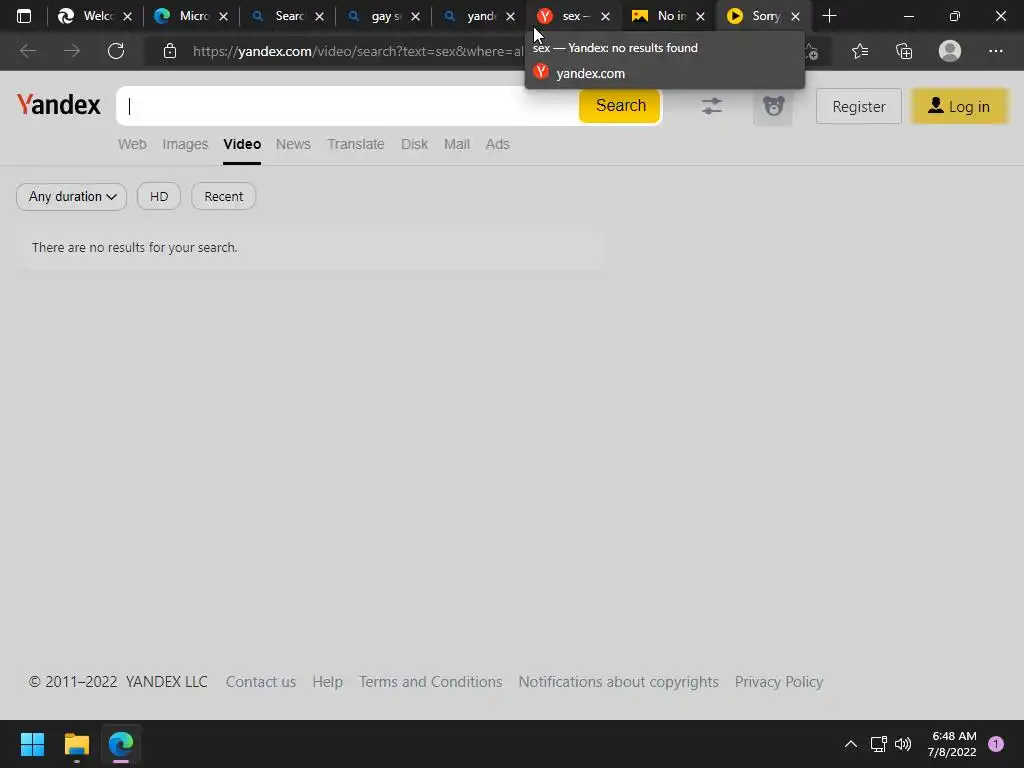This screenshot has height=768, width=1024.
Task: Open the notification center badge
Action: coord(996,744)
